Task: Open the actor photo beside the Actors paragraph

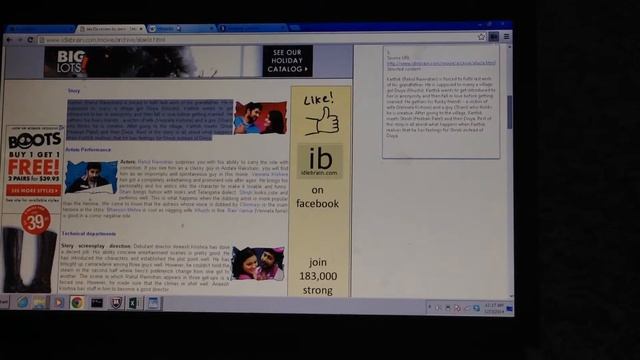Action: [x=91, y=177]
